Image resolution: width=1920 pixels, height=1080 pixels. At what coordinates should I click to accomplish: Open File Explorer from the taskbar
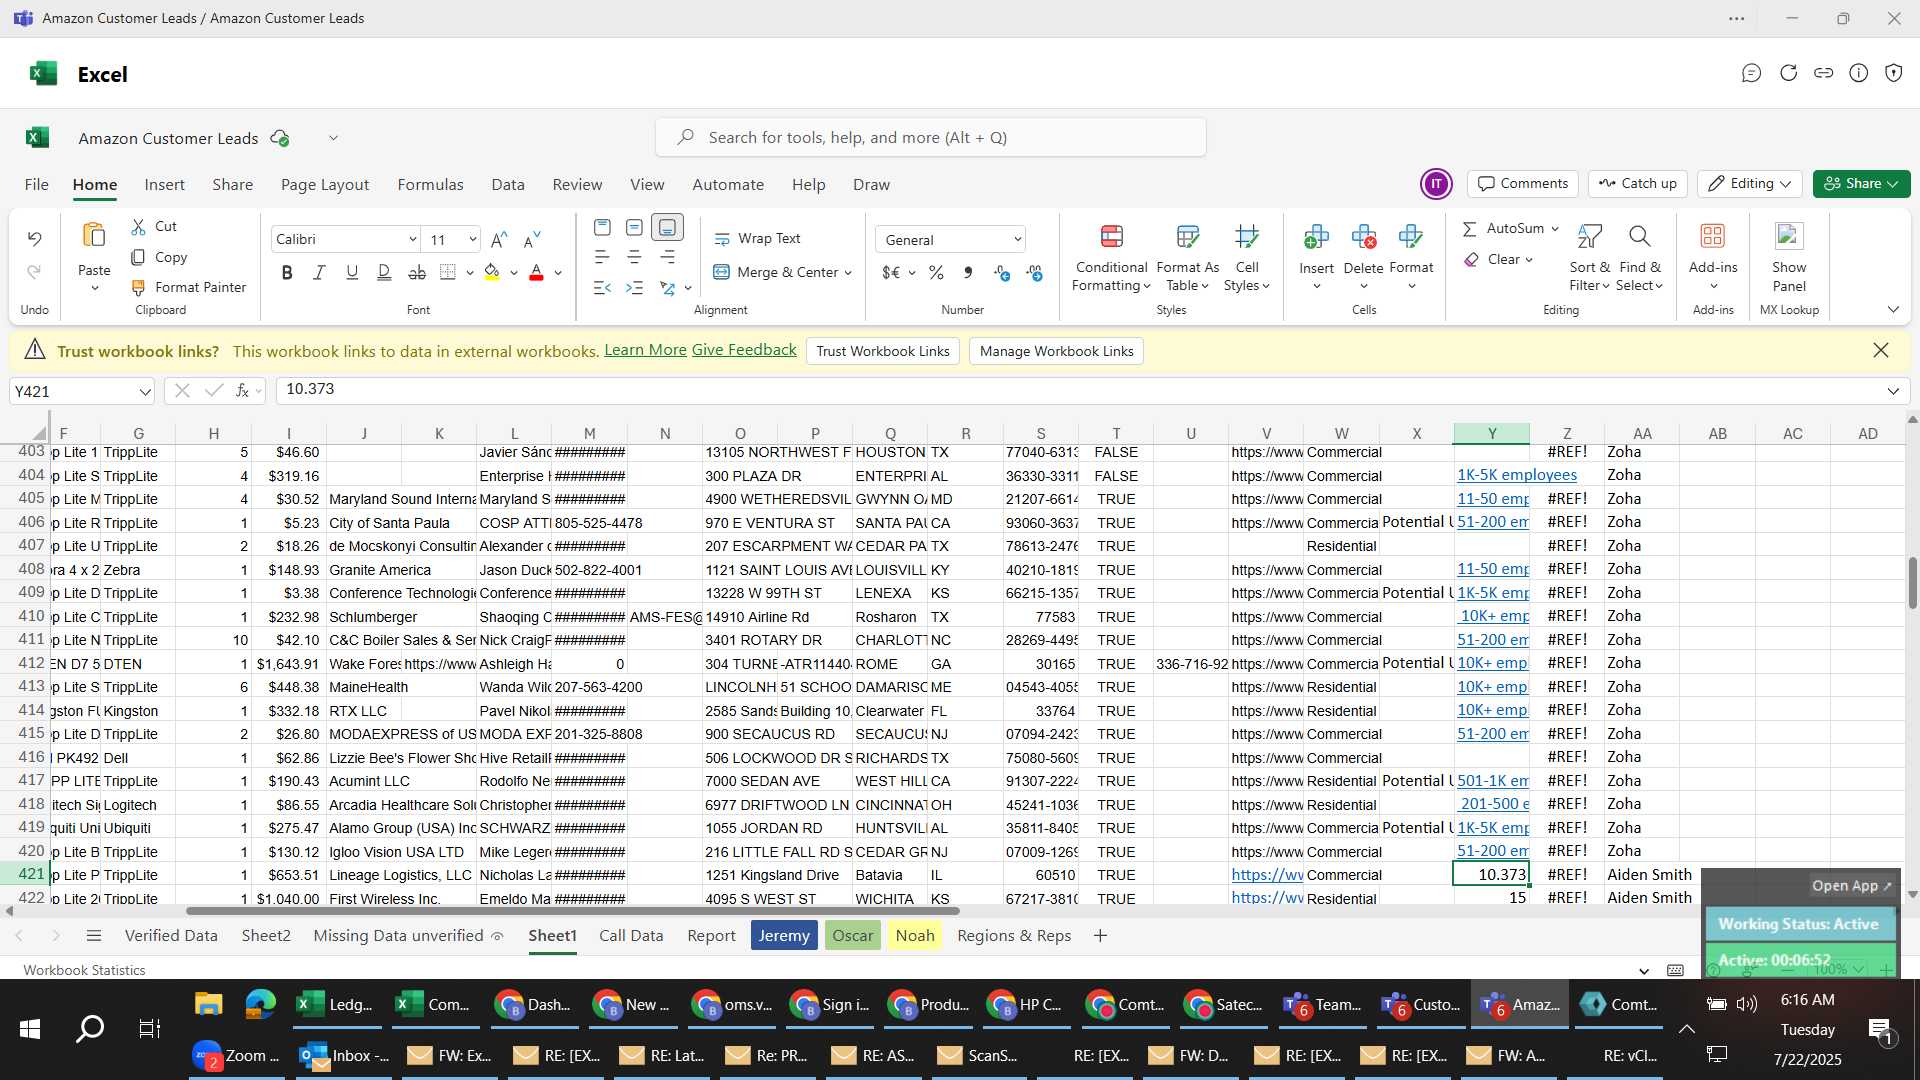click(x=208, y=1004)
